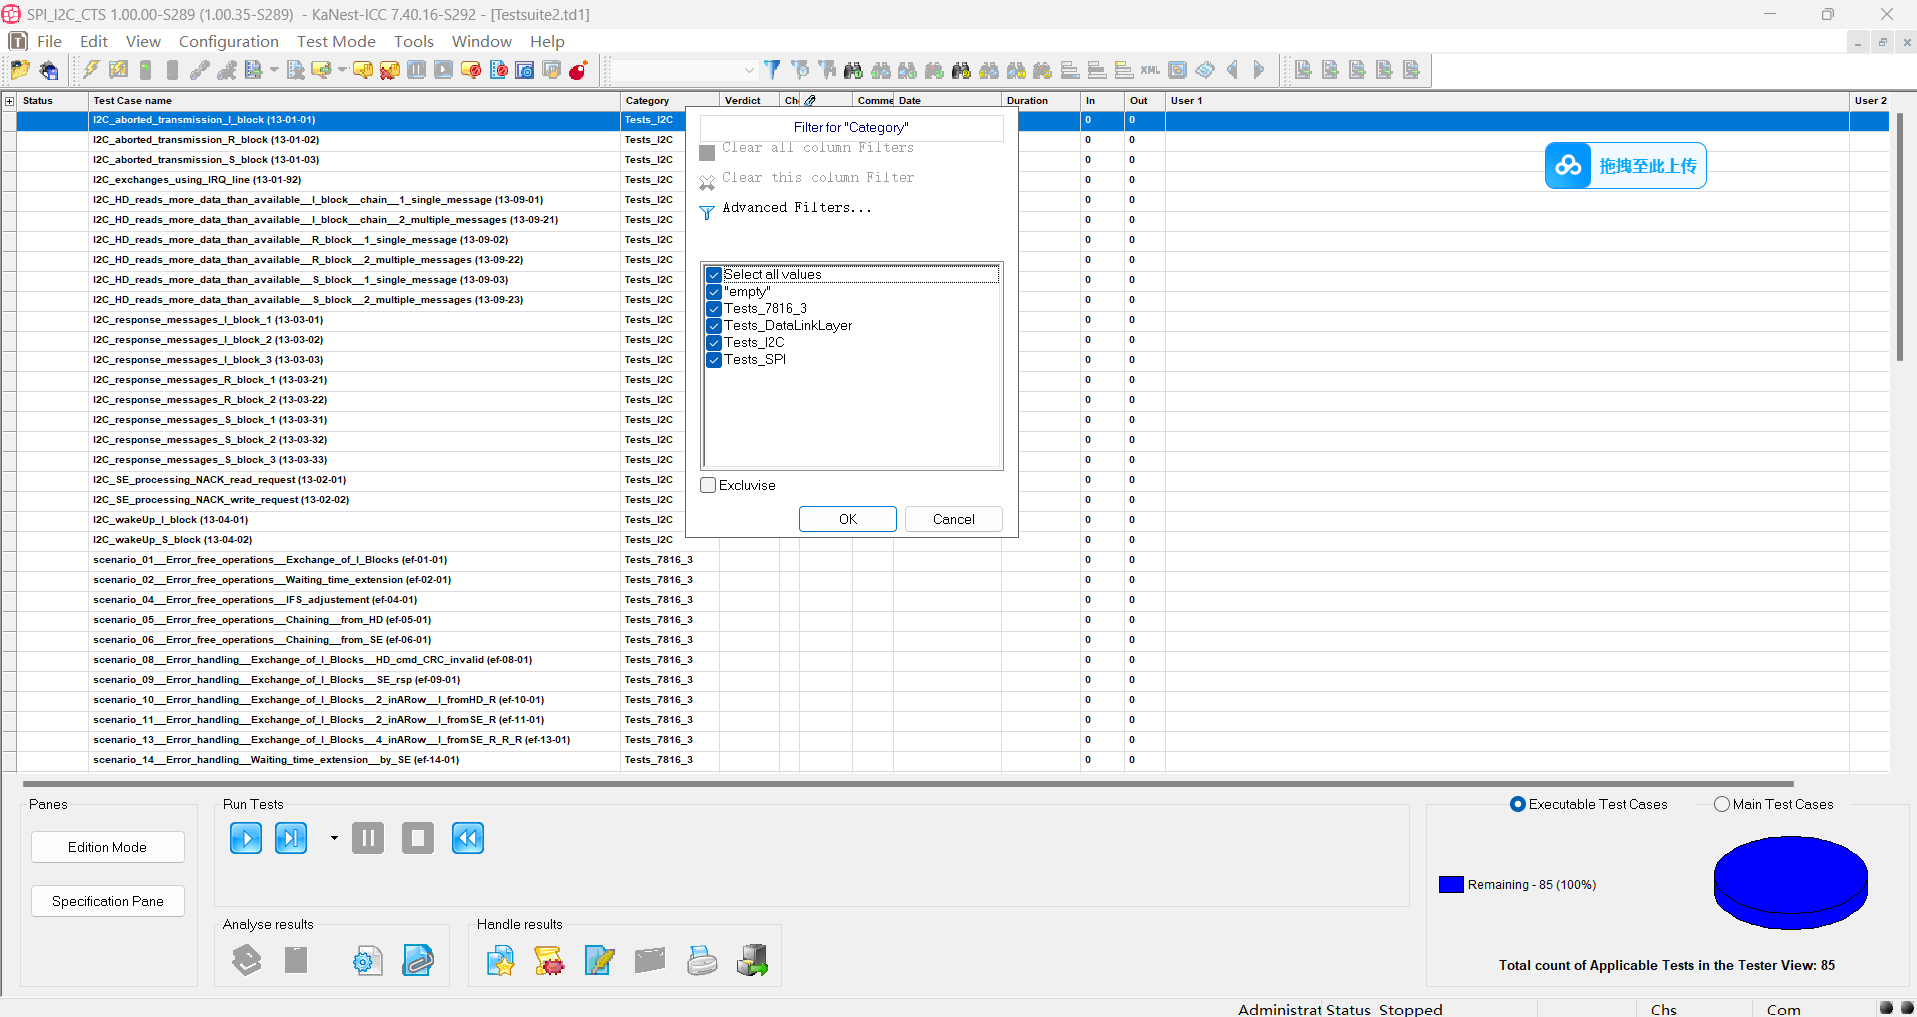Click the open folder icon in toolbar
Screen dimensions: 1917x1017
click(x=20, y=70)
